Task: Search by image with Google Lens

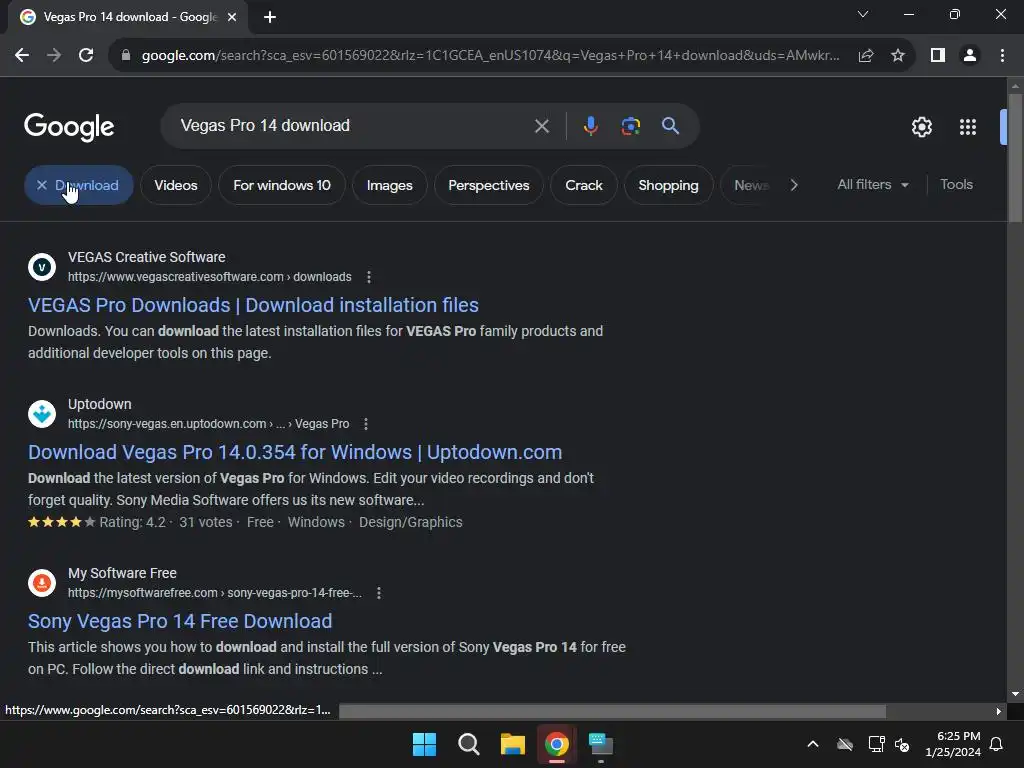Action: (x=630, y=126)
